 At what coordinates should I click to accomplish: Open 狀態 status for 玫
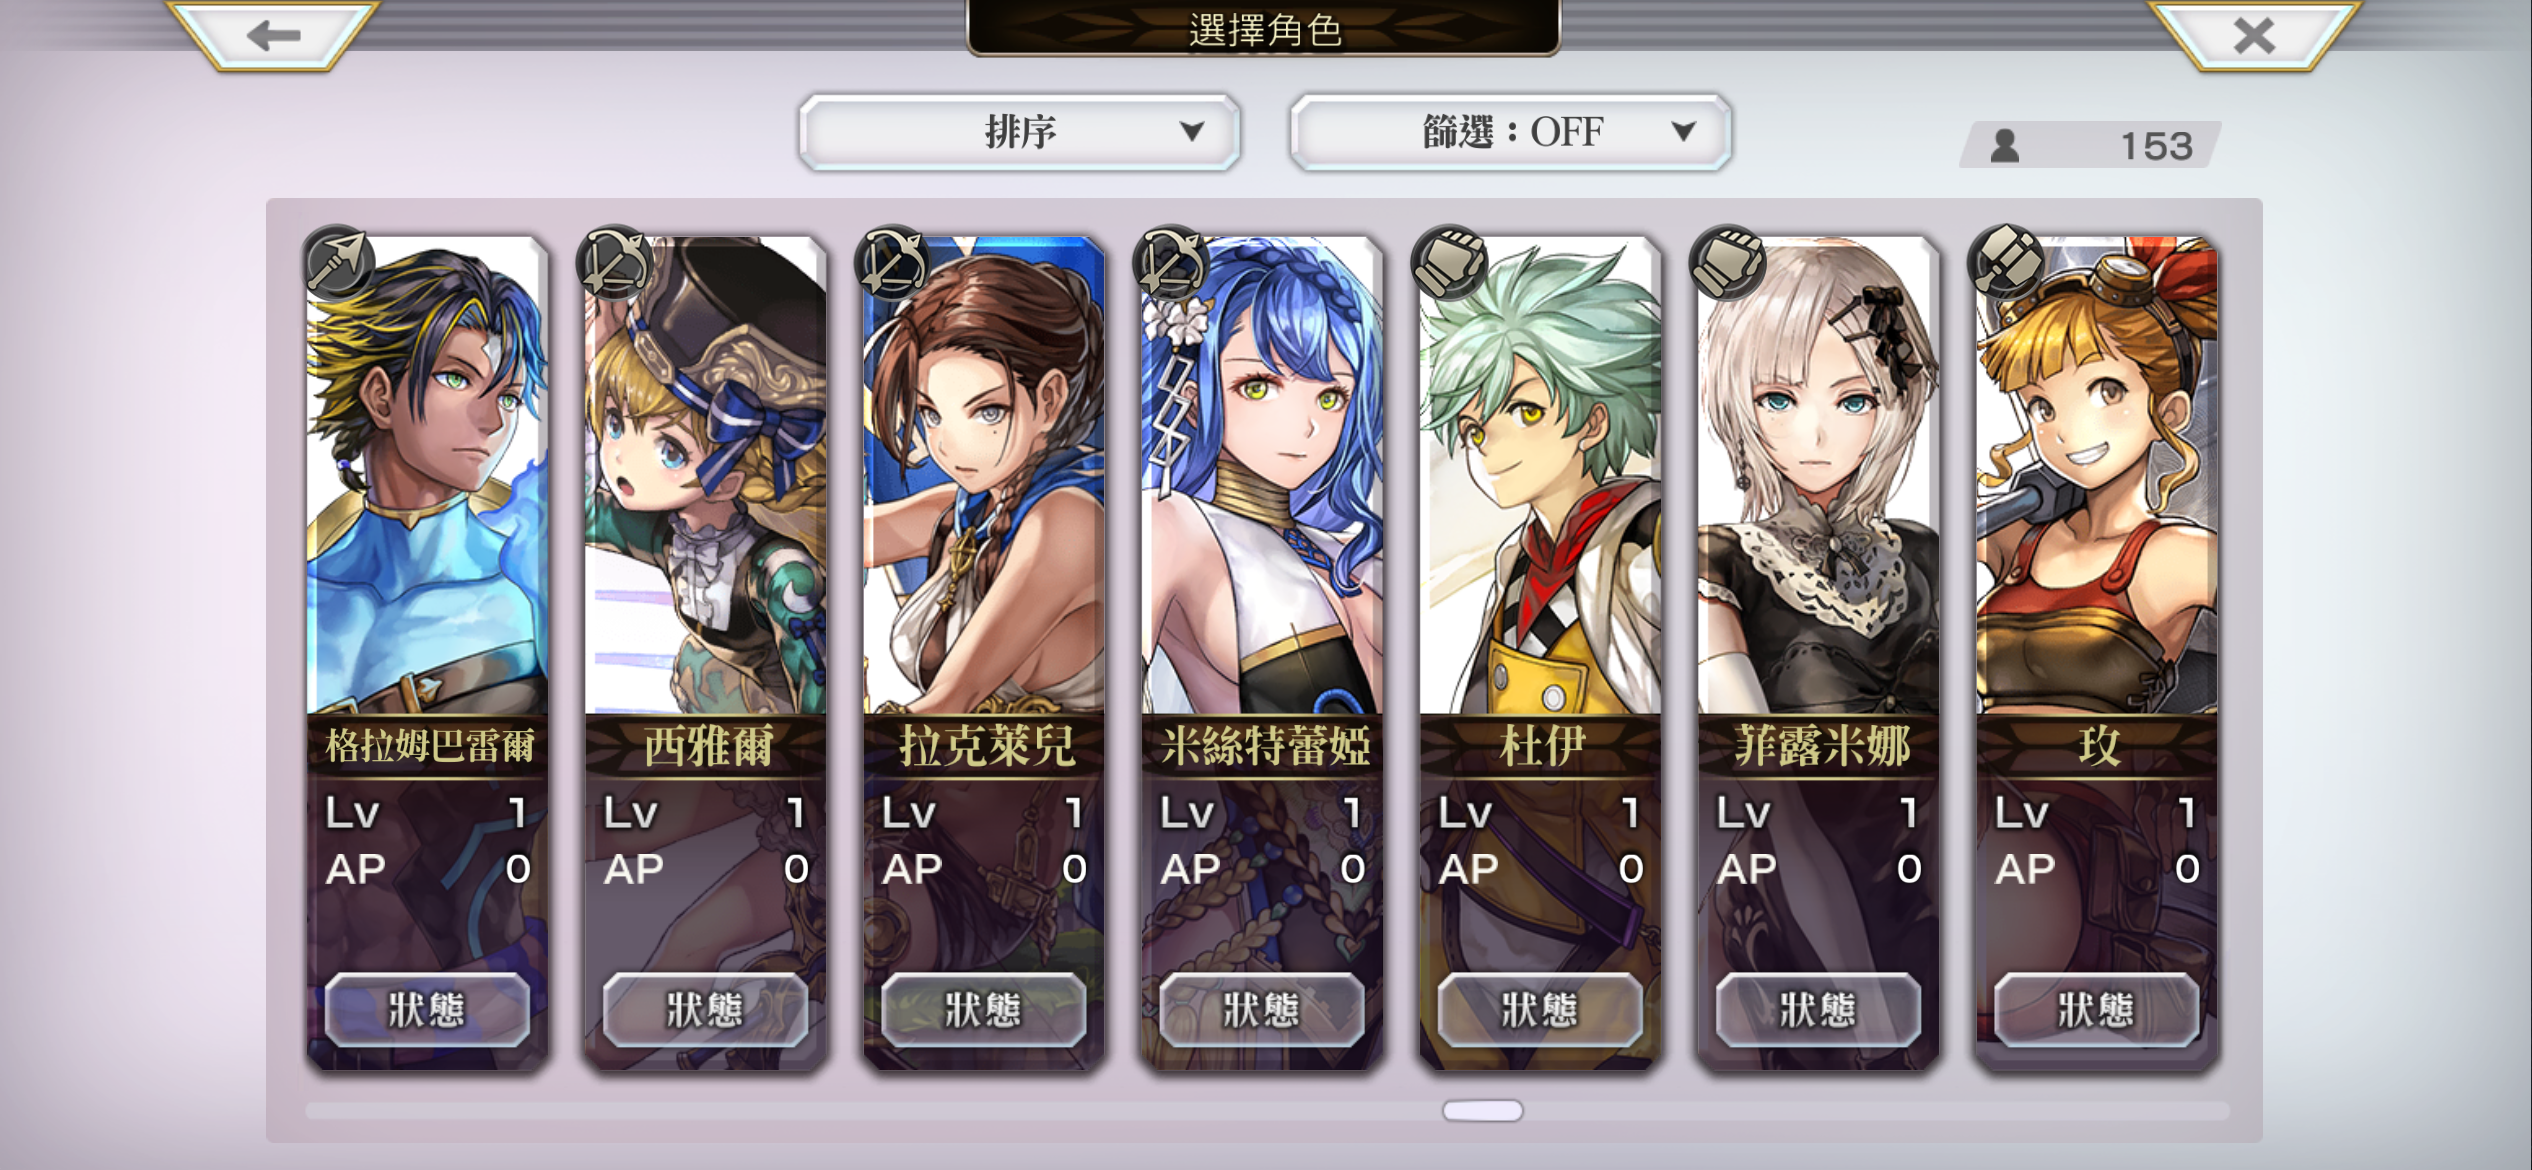pyautogui.click(x=2096, y=1010)
